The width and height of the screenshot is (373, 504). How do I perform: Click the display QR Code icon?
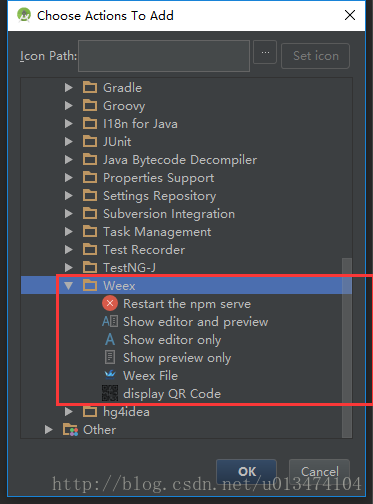pos(110,393)
